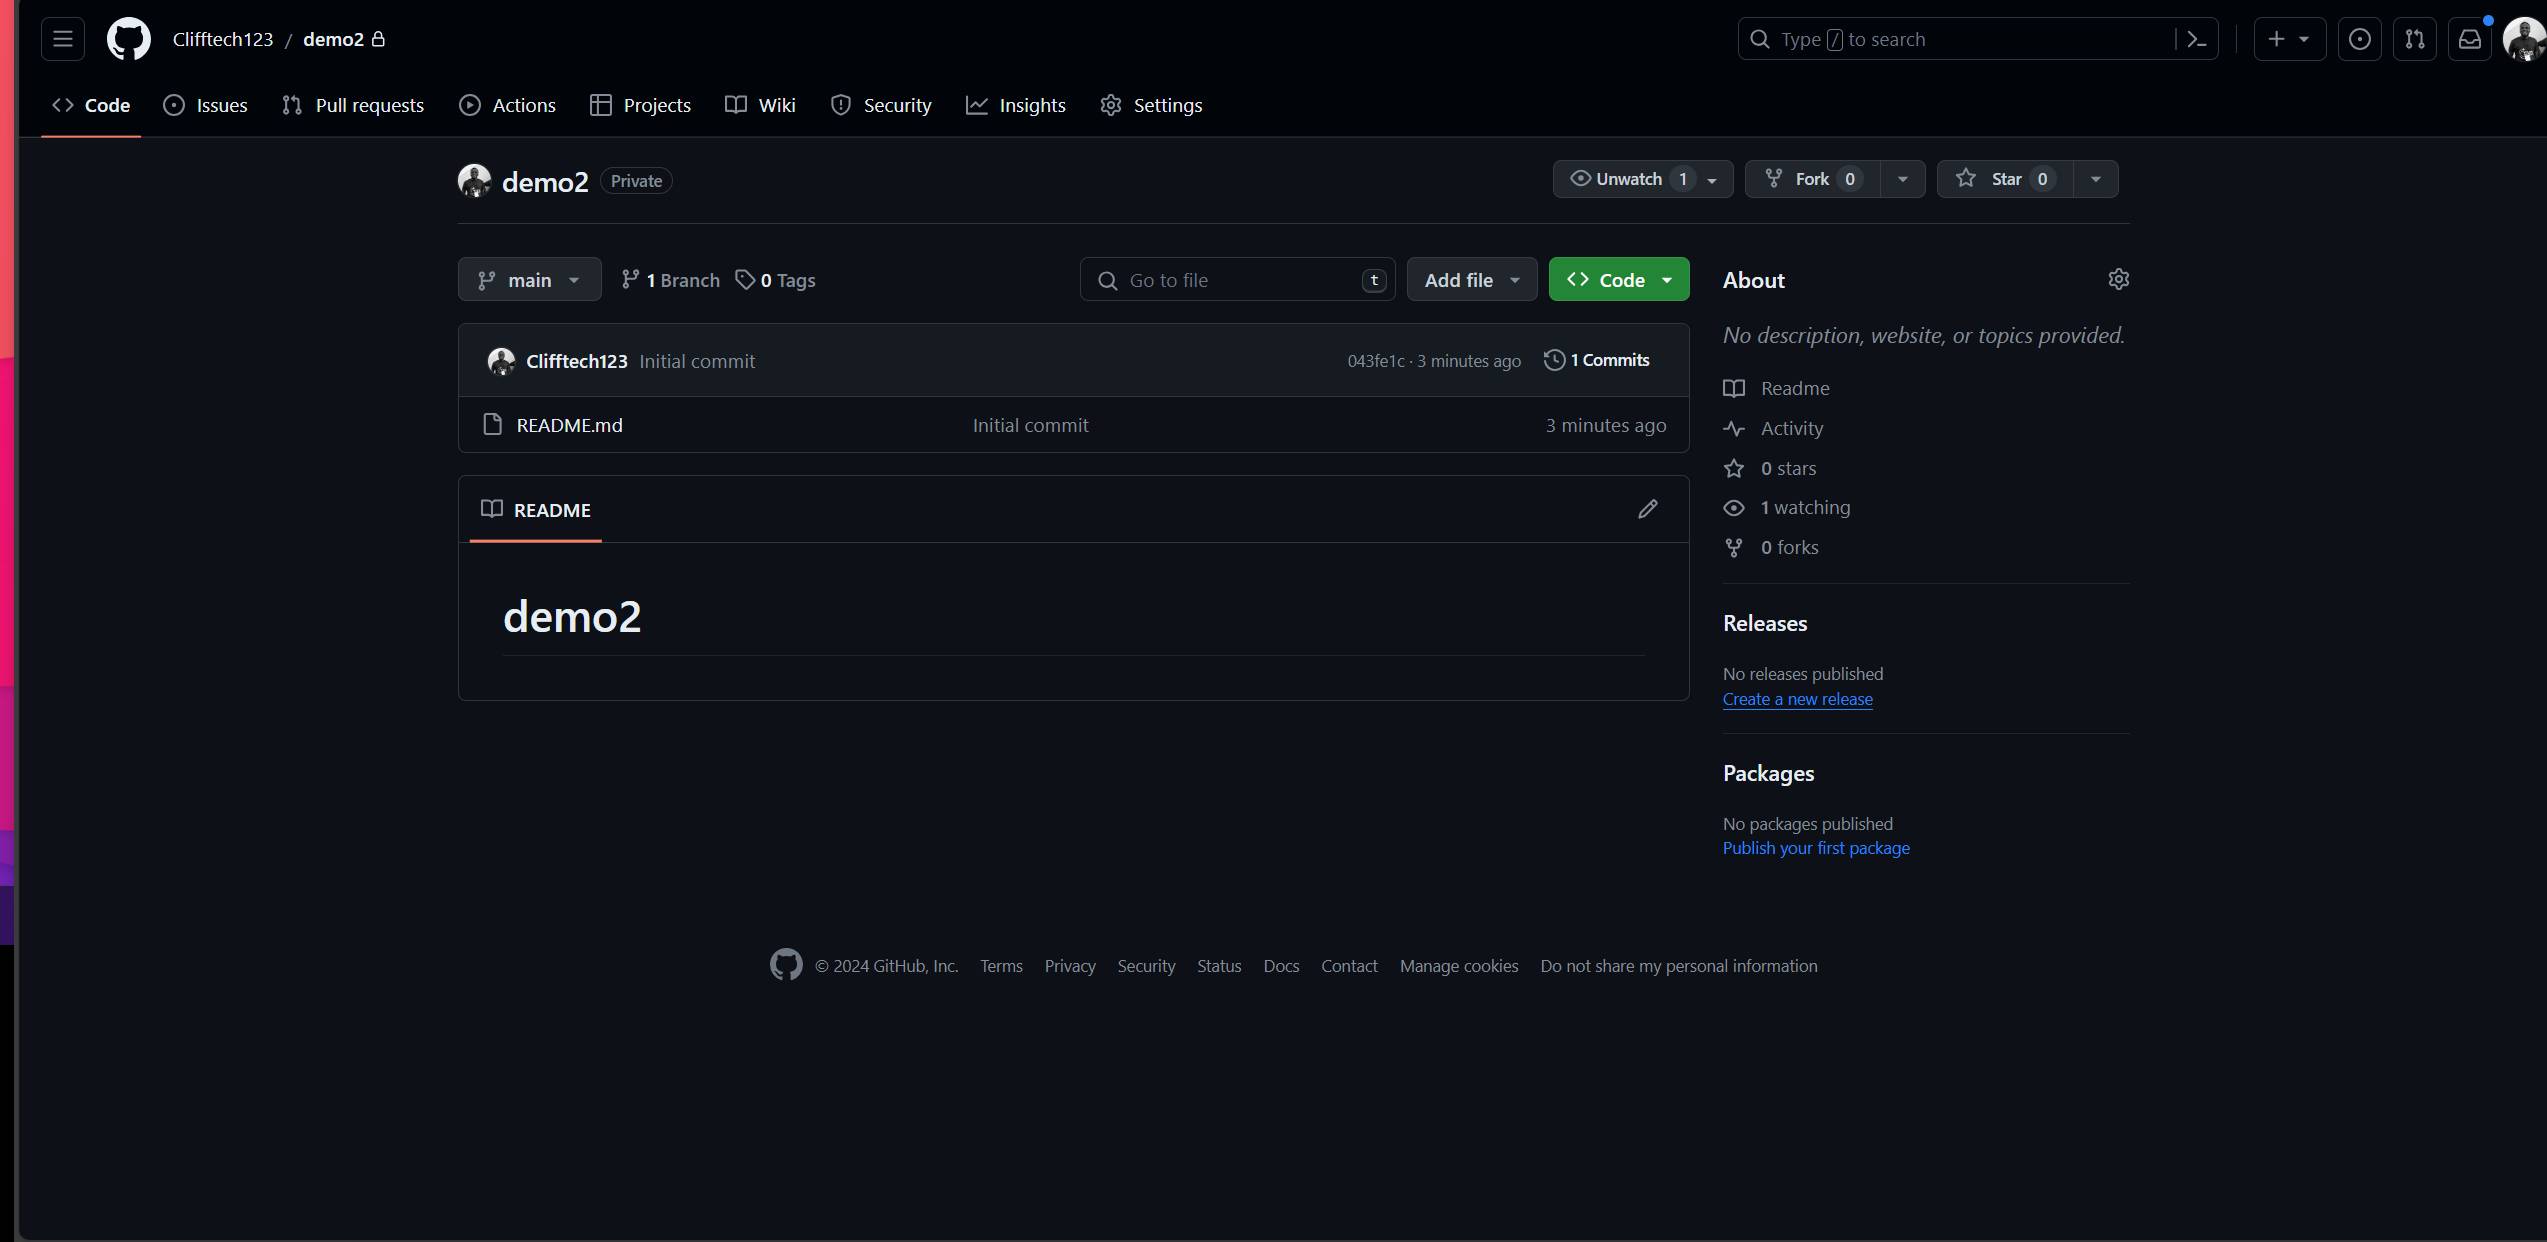Click Manage cookies in footer

(x=1459, y=966)
